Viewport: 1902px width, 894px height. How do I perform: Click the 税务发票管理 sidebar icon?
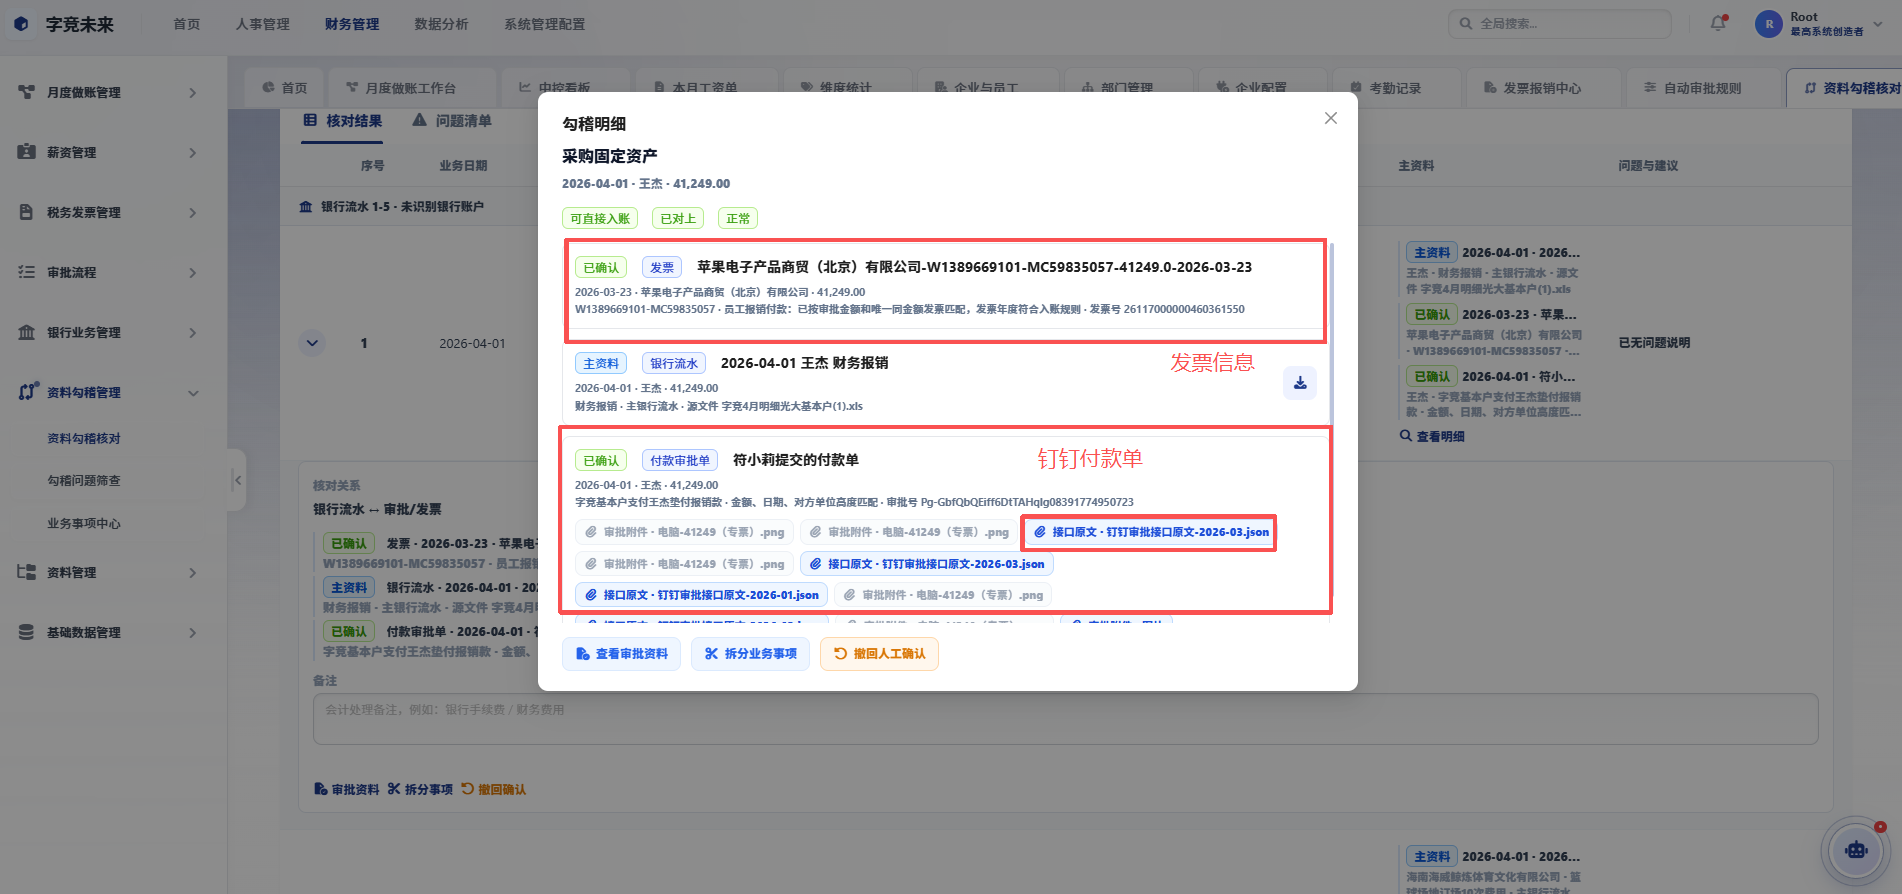coord(27,212)
